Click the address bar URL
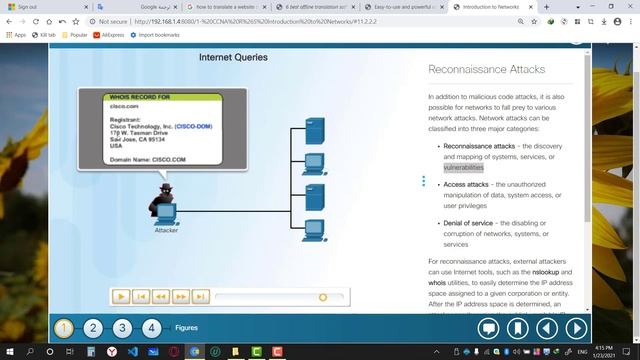Viewport: 640px width, 360px height. (256, 22)
